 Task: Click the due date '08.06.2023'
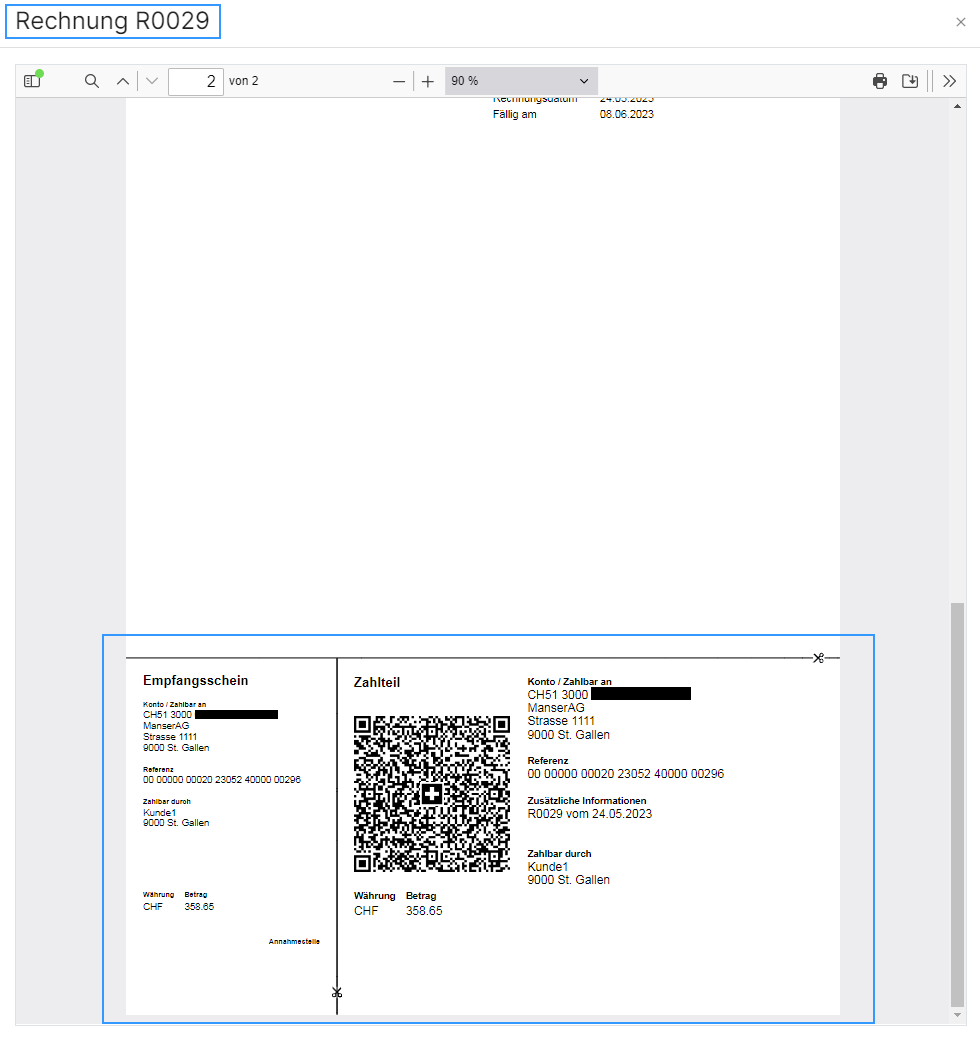coord(627,114)
